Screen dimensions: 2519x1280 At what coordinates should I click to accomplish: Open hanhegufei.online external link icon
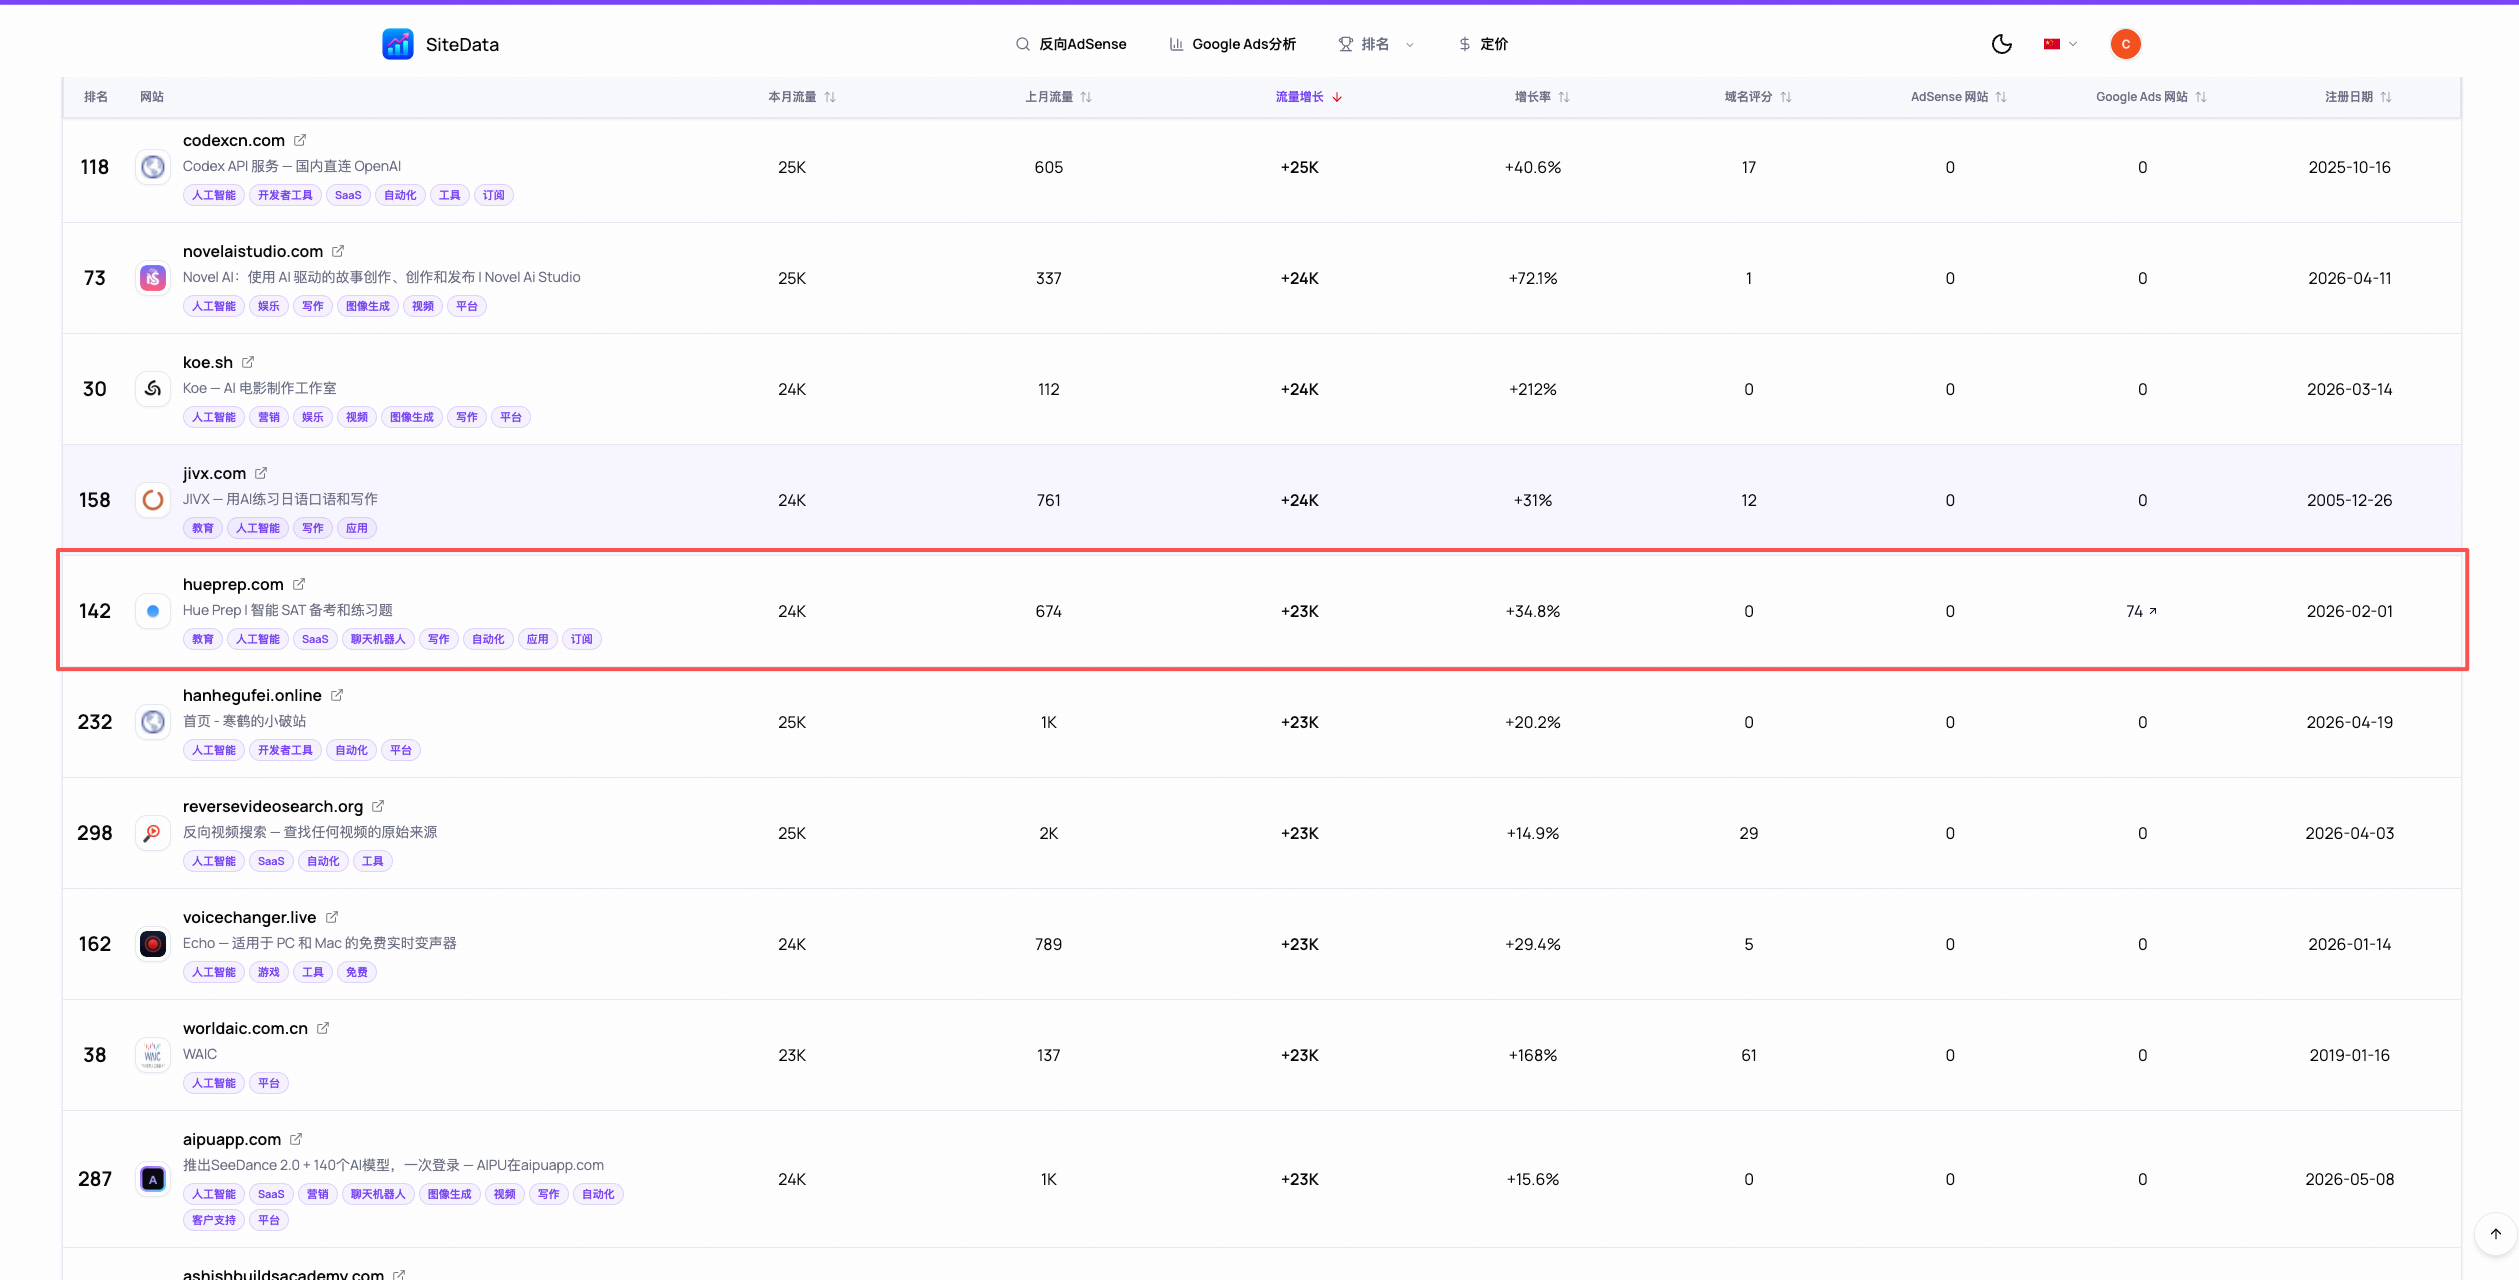click(x=337, y=695)
